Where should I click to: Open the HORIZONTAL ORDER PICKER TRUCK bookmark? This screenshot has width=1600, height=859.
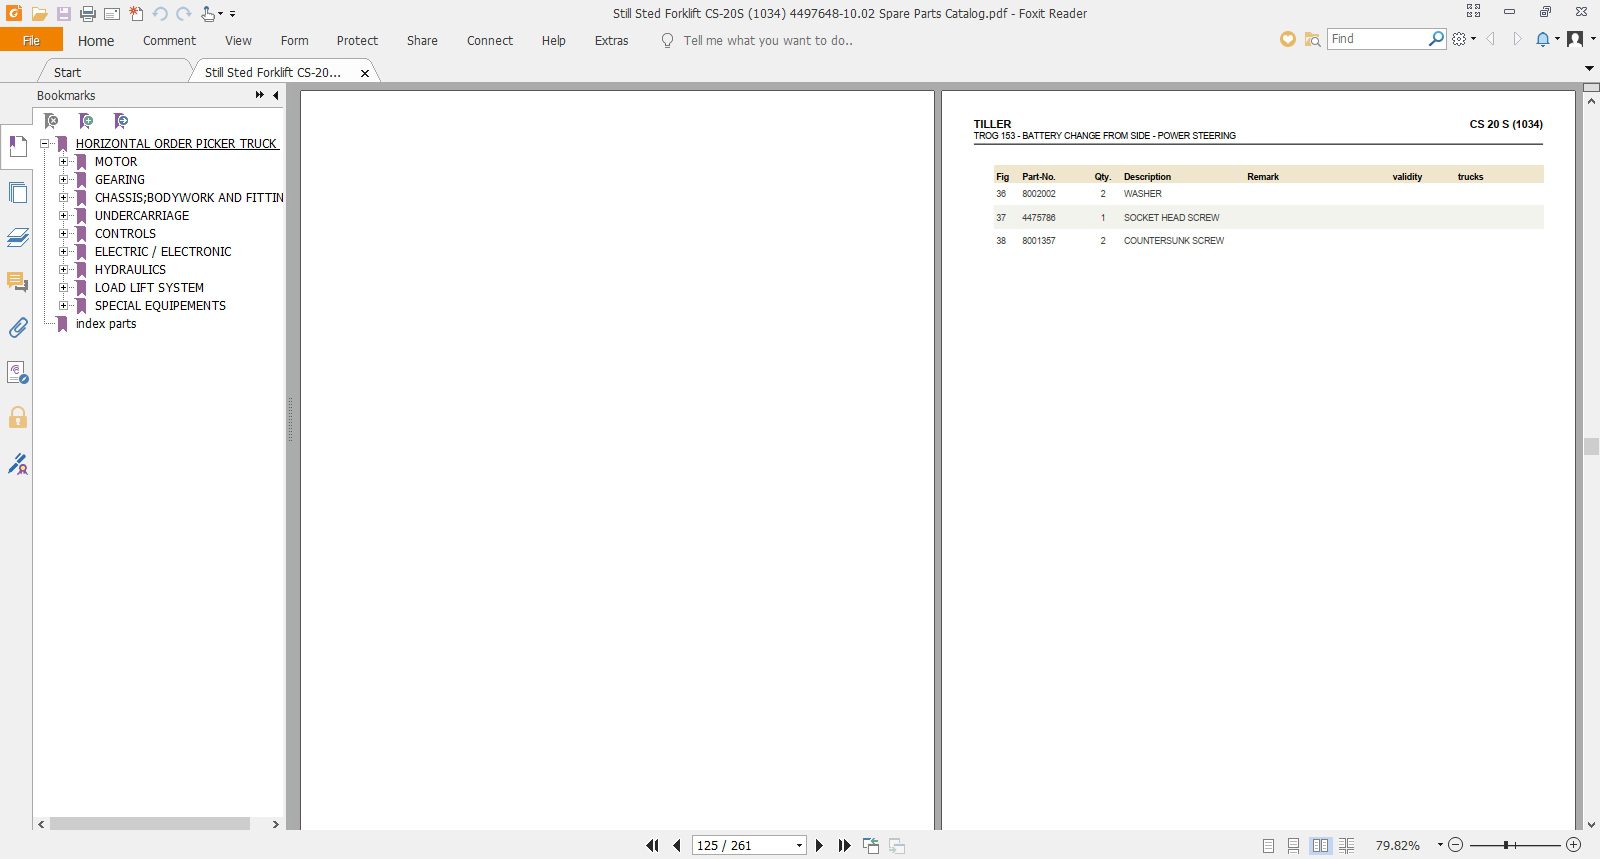[x=176, y=144]
